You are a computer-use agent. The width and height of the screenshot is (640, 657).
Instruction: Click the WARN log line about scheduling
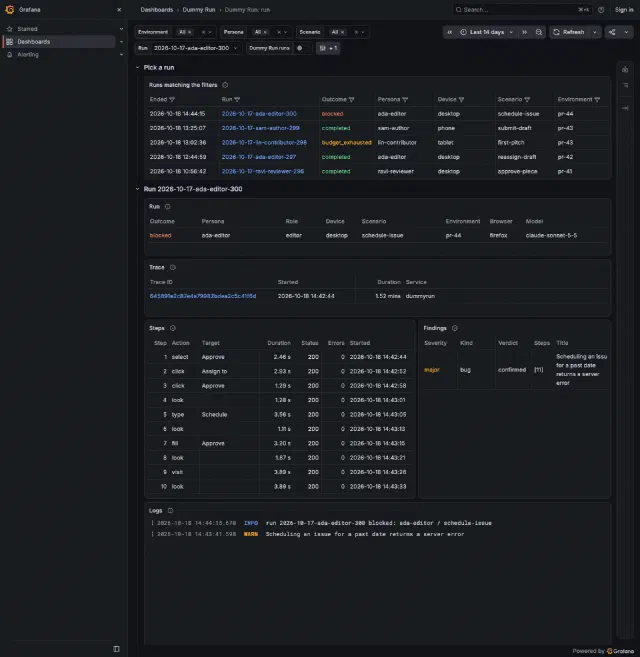308,534
